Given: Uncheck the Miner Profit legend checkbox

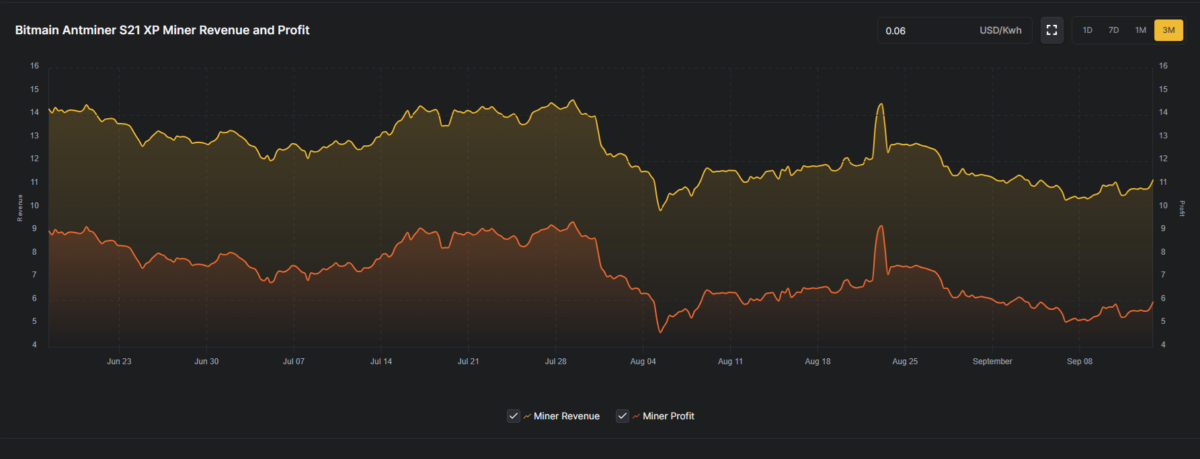Looking at the screenshot, I should coord(621,415).
